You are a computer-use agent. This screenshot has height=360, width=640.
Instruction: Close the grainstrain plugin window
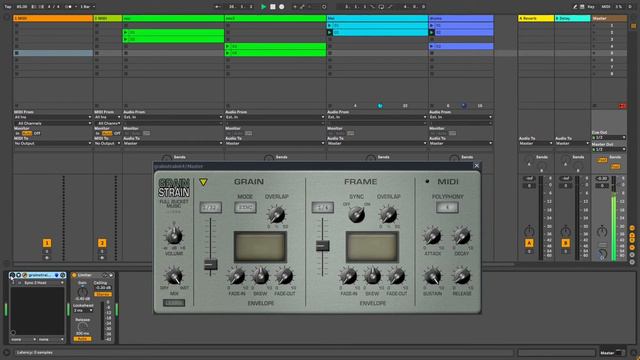pyautogui.click(x=476, y=166)
